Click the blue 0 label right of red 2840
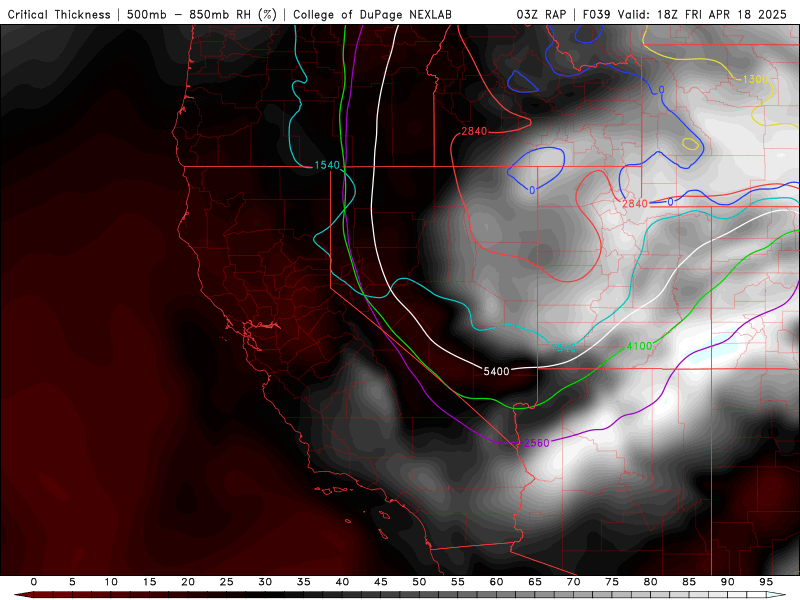 tap(670, 202)
